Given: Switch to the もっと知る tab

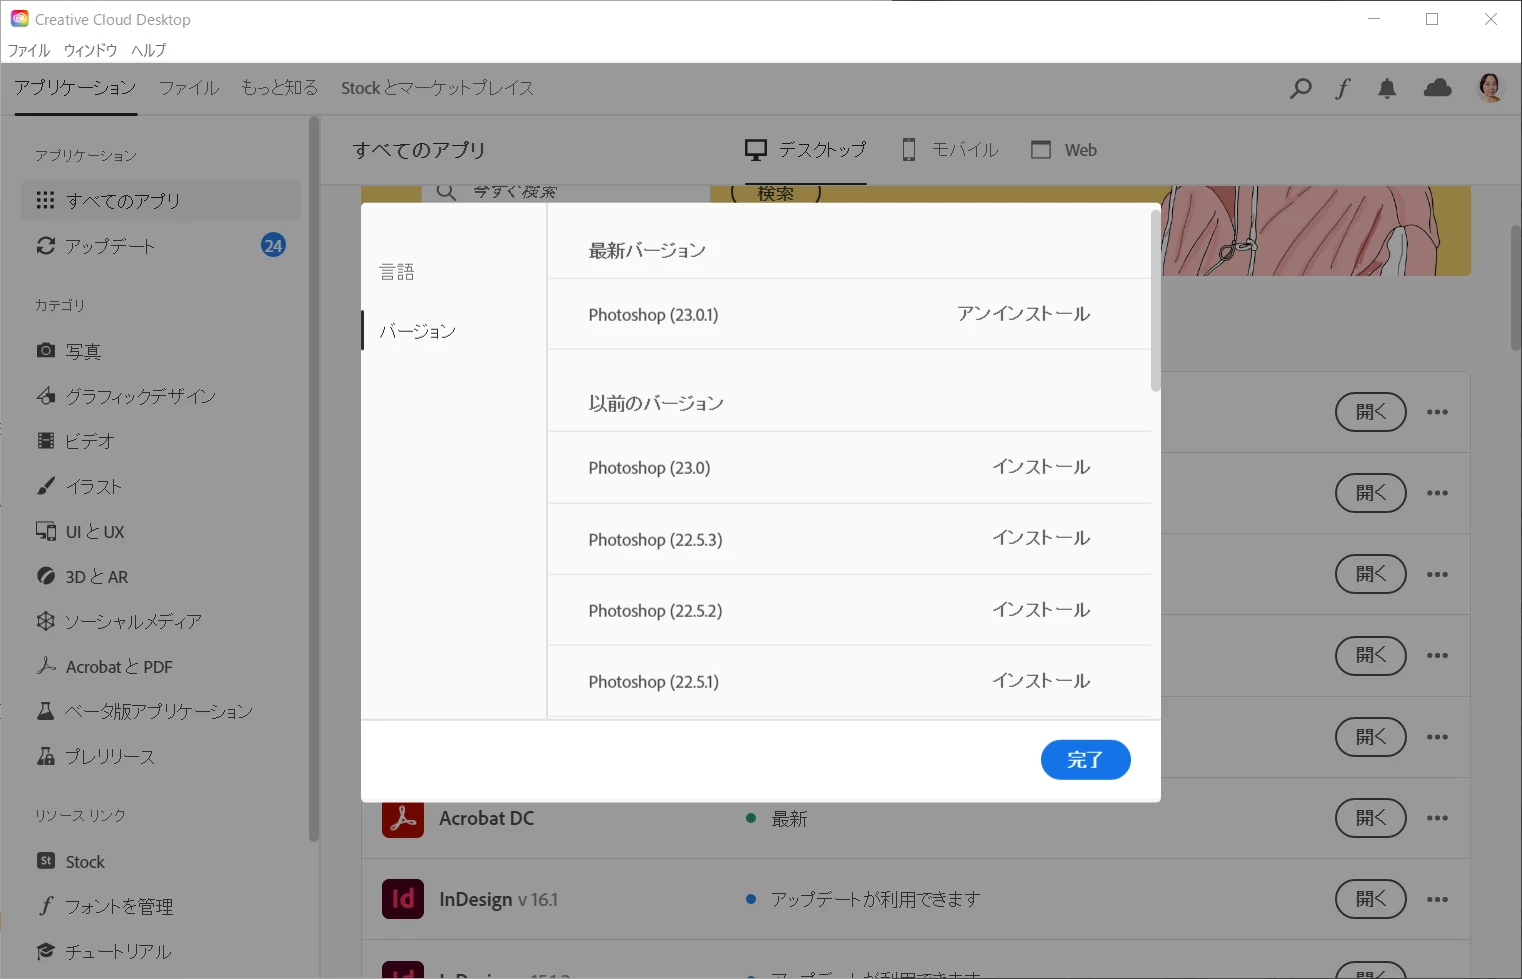Looking at the screenshot, I should coord(279,88).
